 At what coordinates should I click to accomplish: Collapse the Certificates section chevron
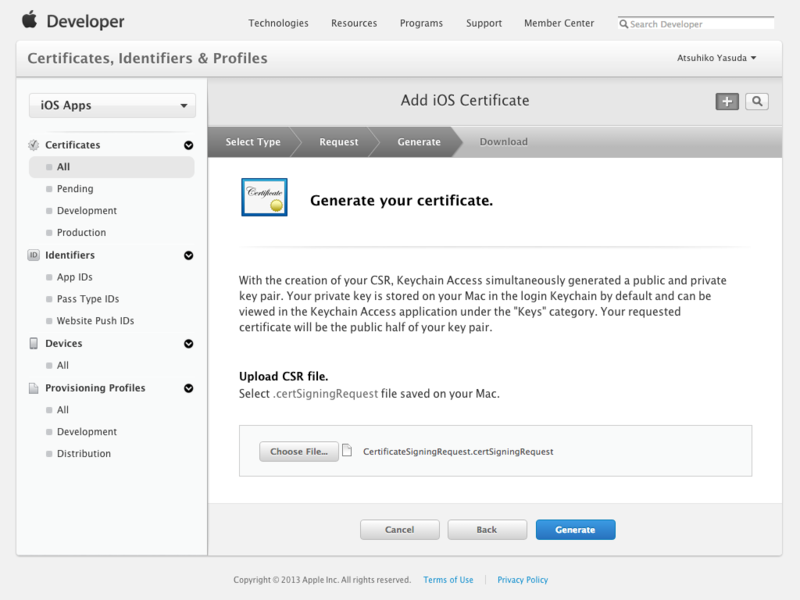(189, 145)
